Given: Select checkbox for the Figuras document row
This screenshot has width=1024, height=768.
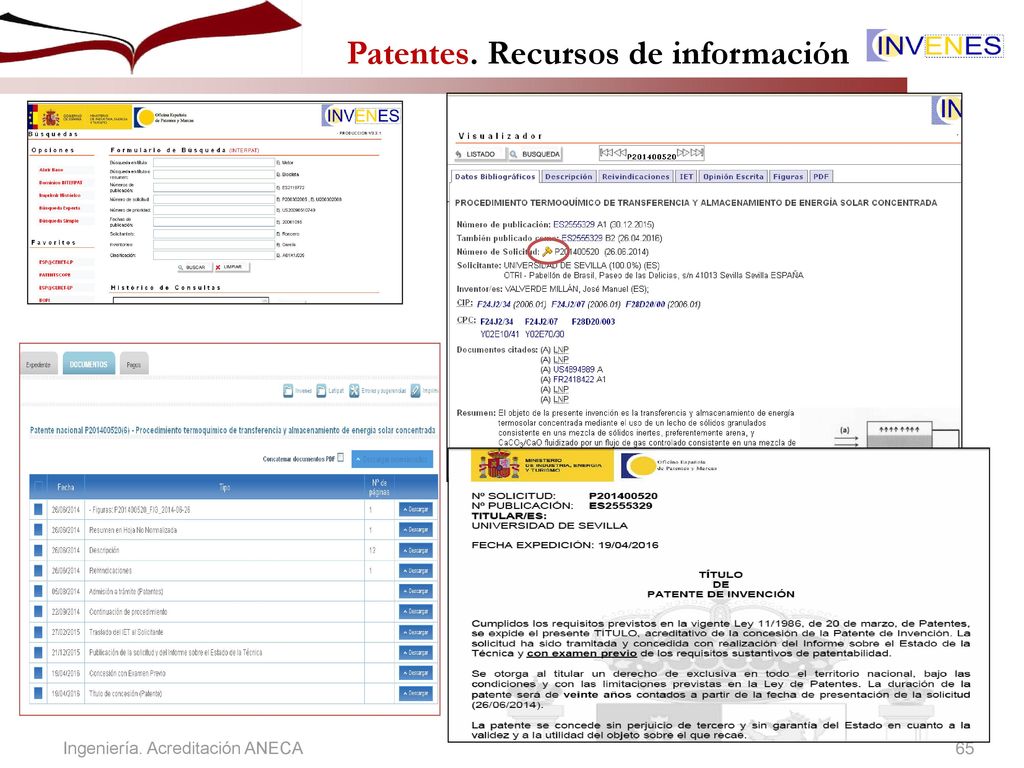Looking at the screenshot, I should (38, 509).
